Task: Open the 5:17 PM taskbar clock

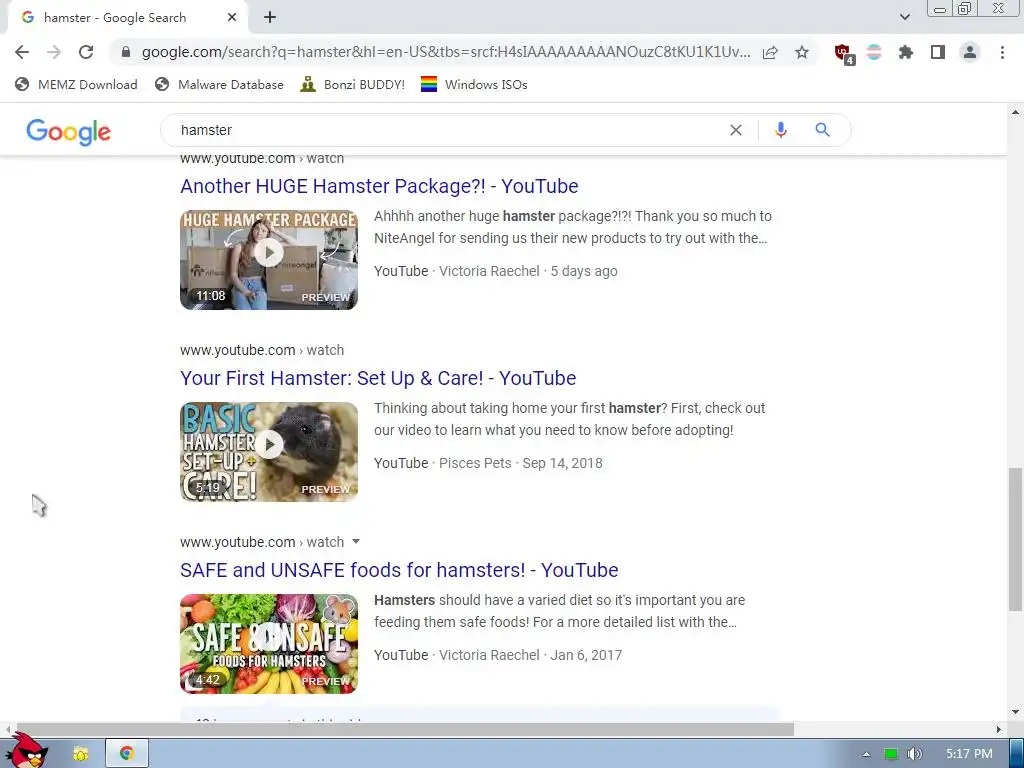Action: 969,754
